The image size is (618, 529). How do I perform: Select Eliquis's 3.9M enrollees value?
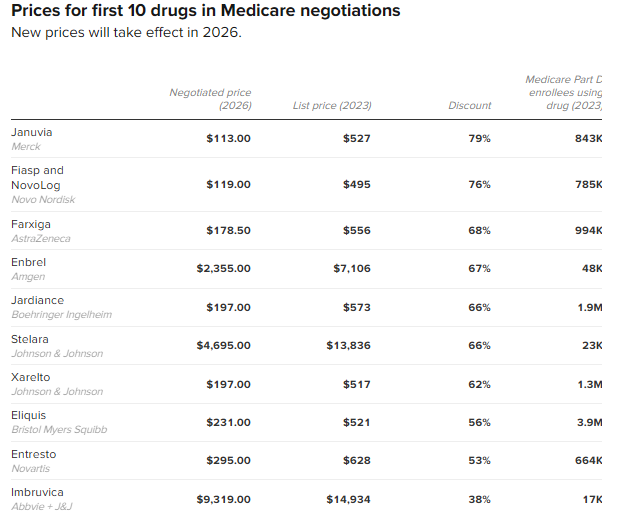pos(590,423)
